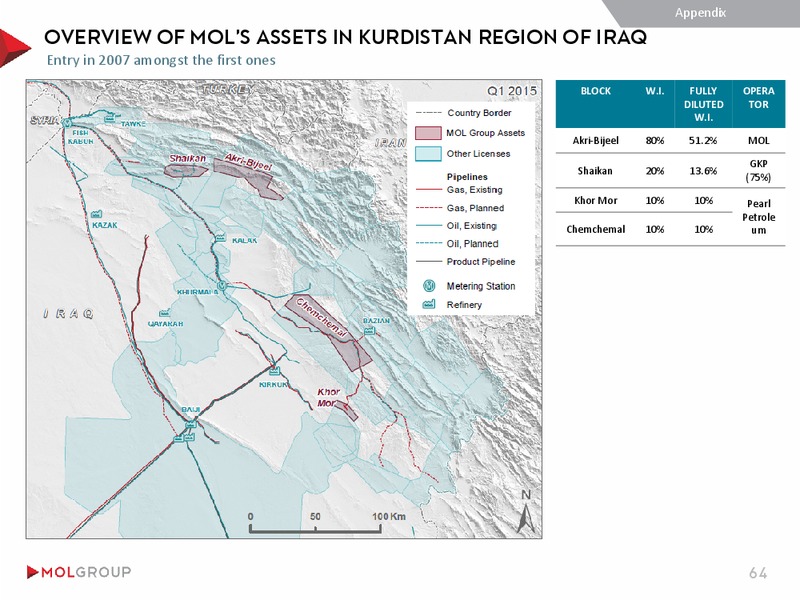Click the 20% cell in Shaikan row
This screenshot has height=600, width=800.
coord(655,171)
